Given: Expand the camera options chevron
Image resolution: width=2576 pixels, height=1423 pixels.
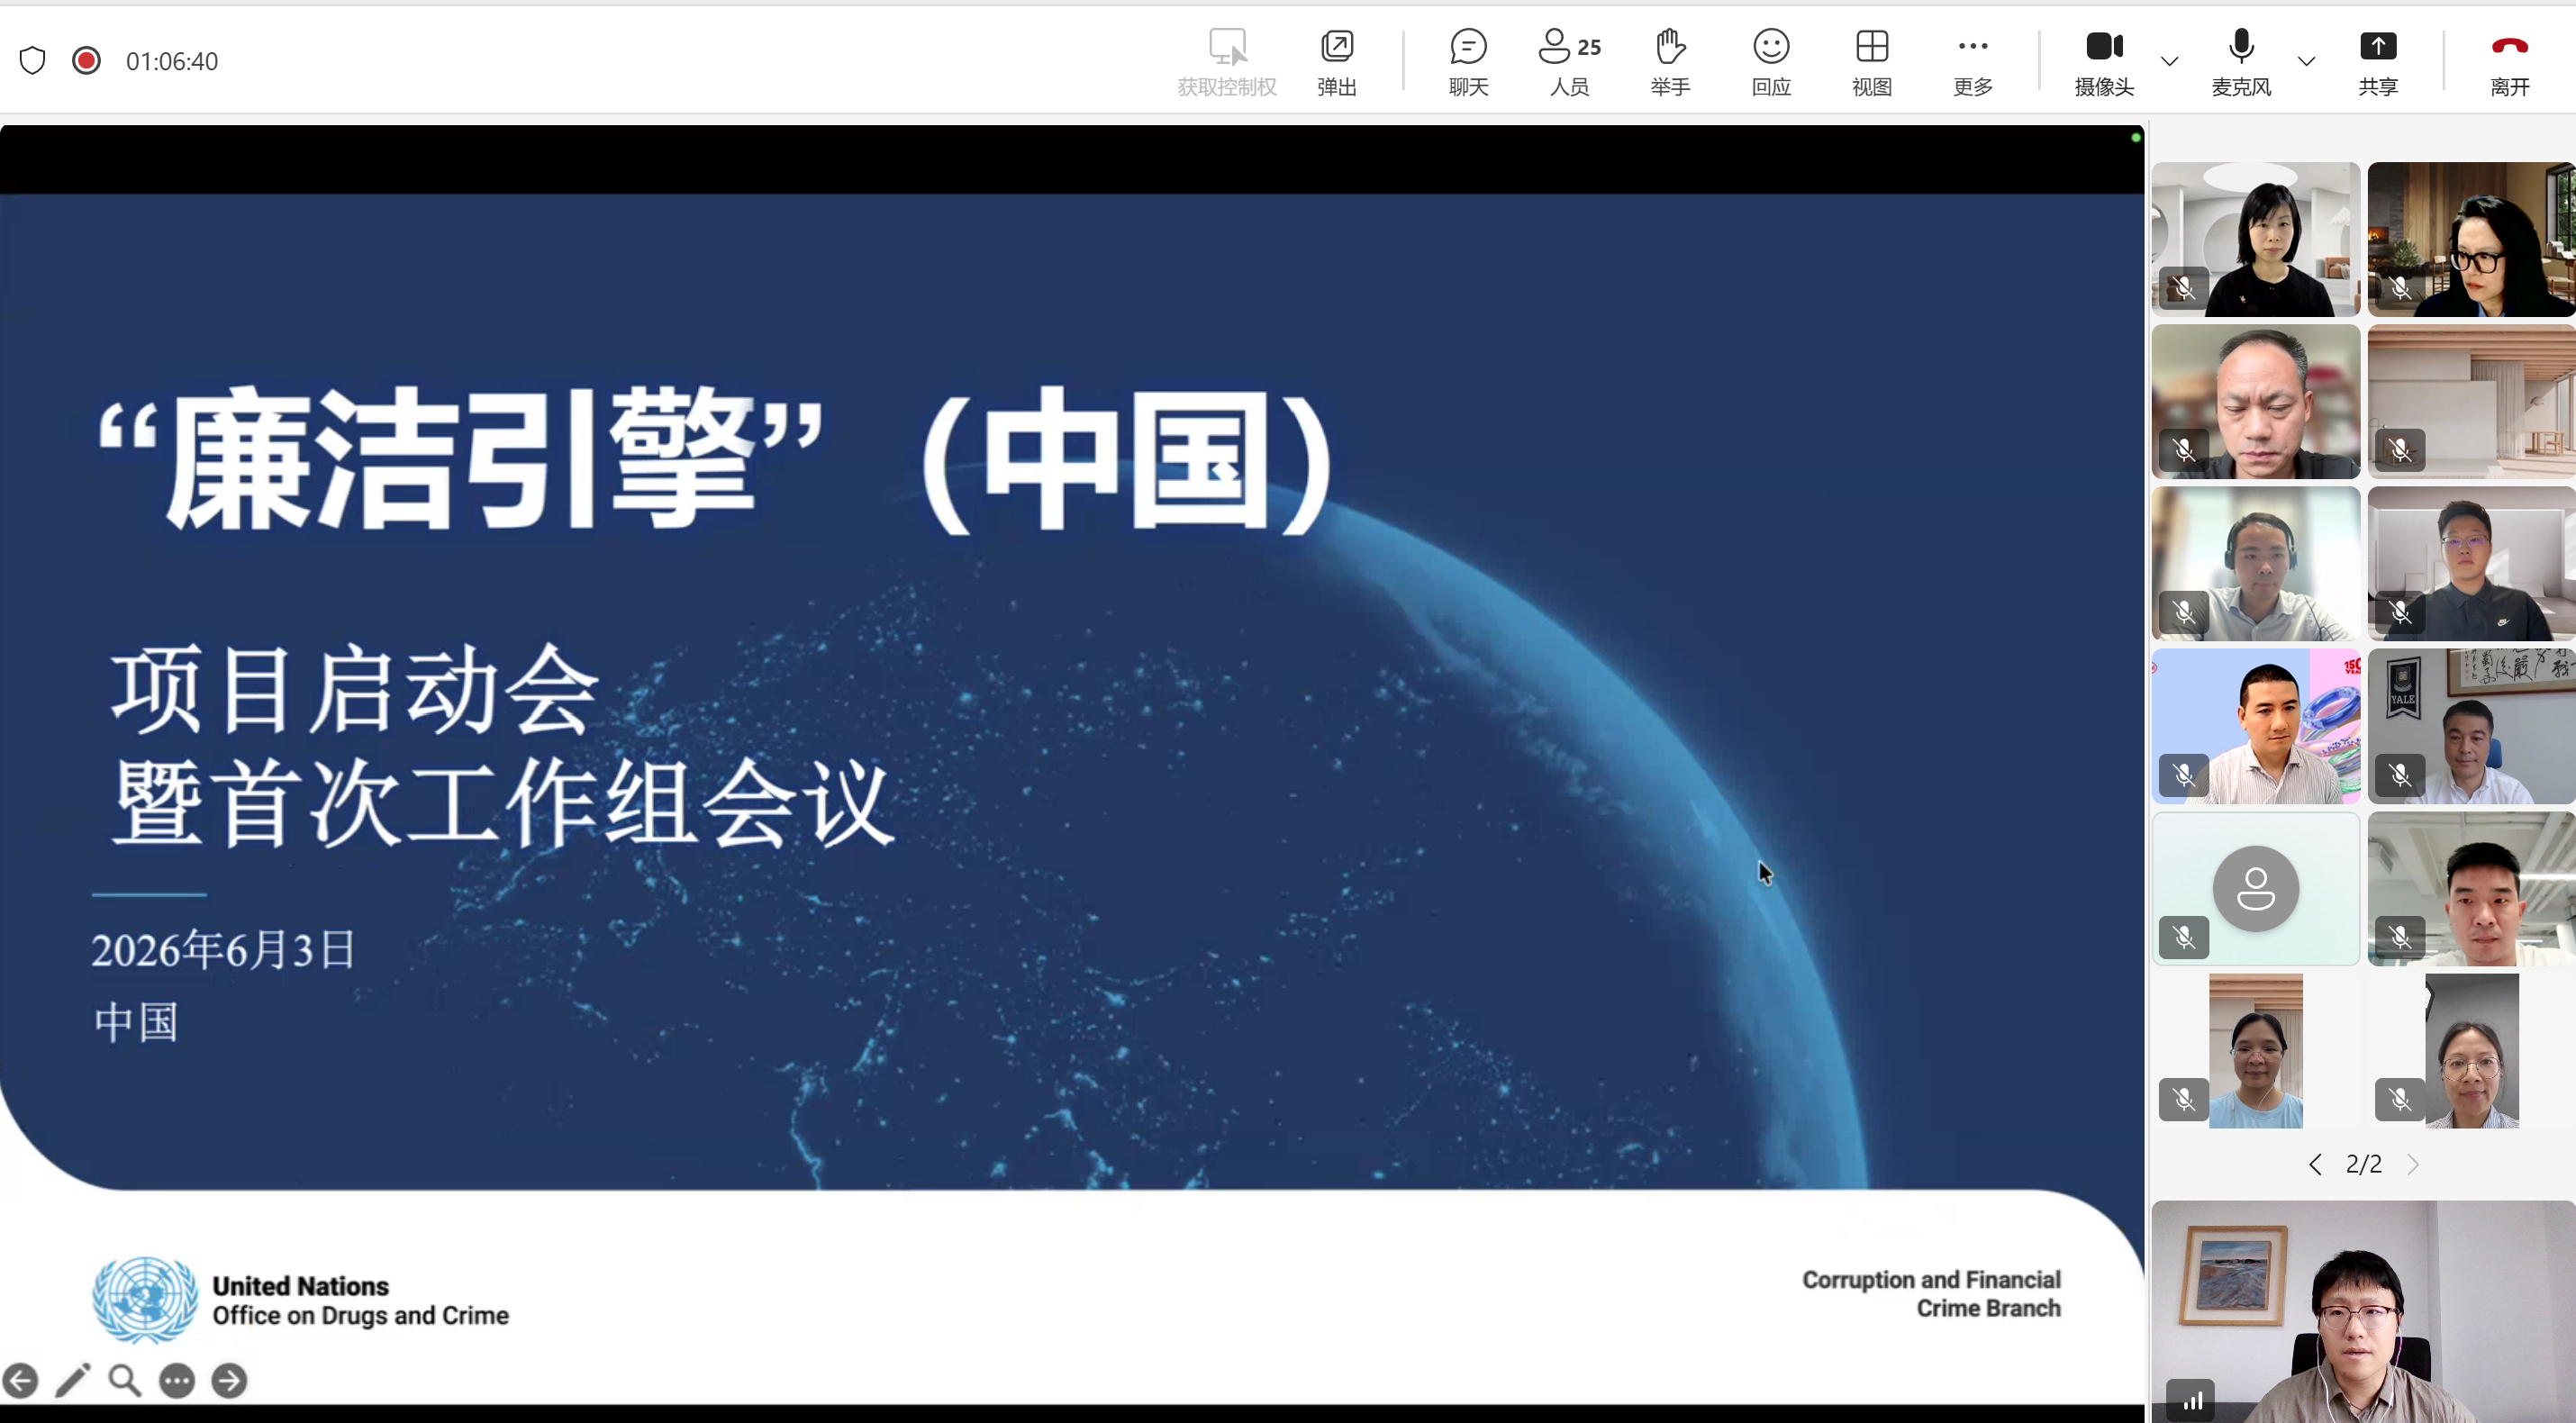Looking at the screenshot, I should [x=2169, y=61].
